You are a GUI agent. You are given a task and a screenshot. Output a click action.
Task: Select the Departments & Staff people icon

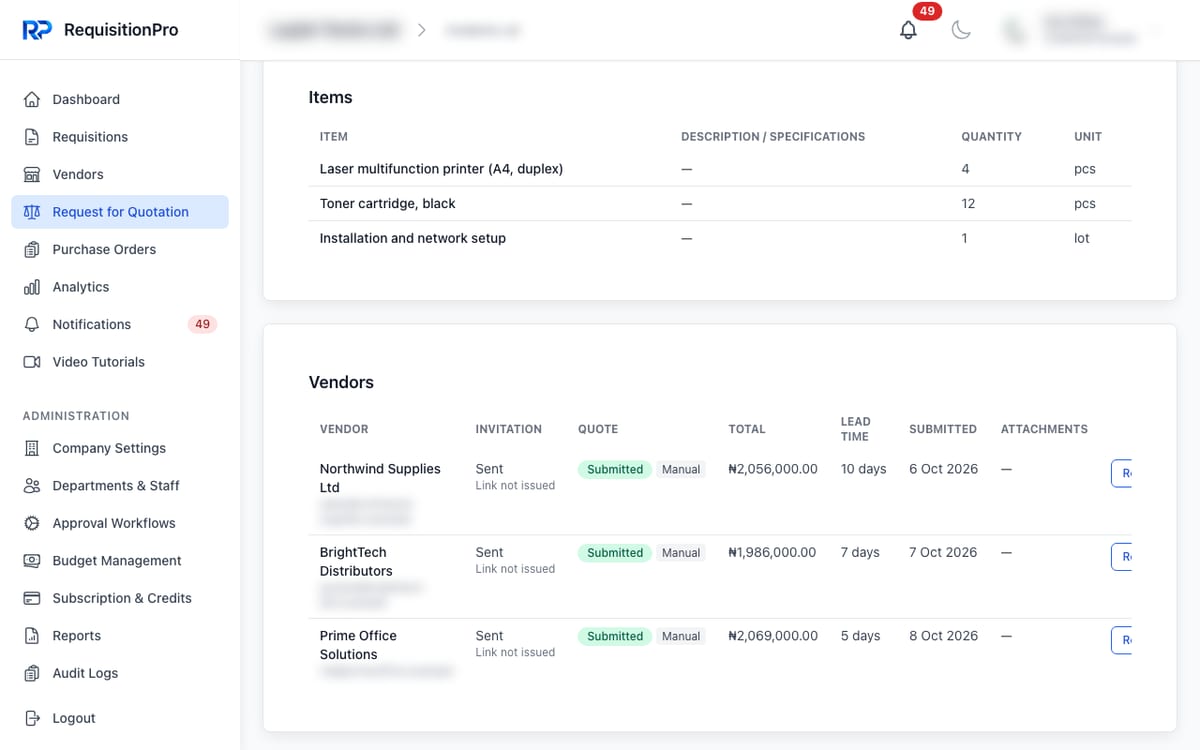(x=32, y=486)
